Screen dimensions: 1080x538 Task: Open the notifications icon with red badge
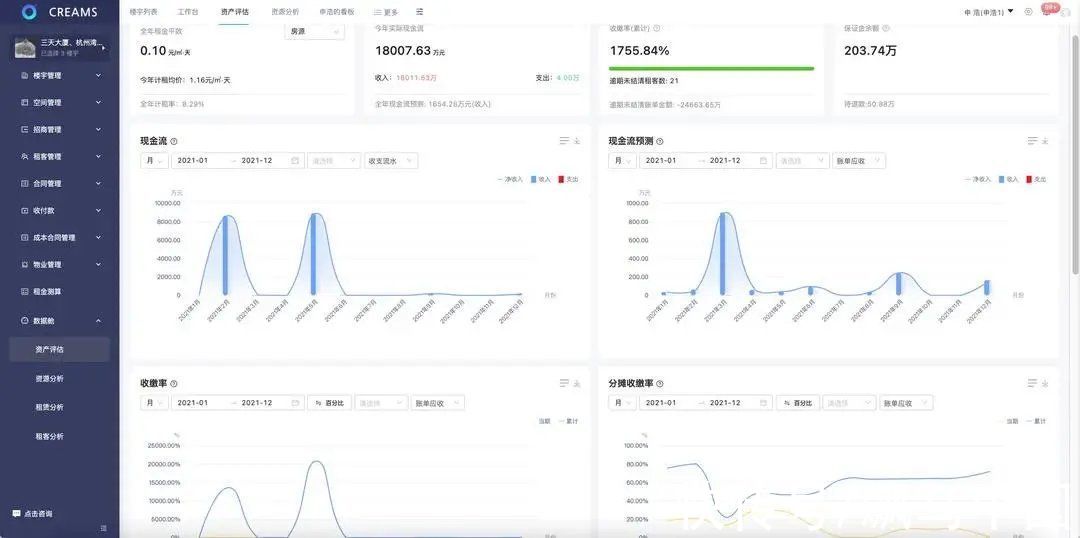pos(1047,11)
